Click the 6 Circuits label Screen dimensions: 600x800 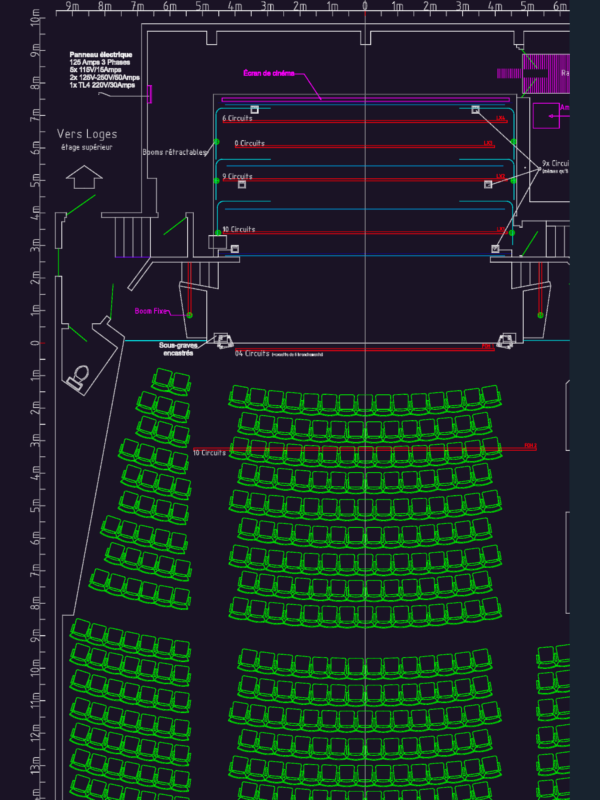point(237,118)
